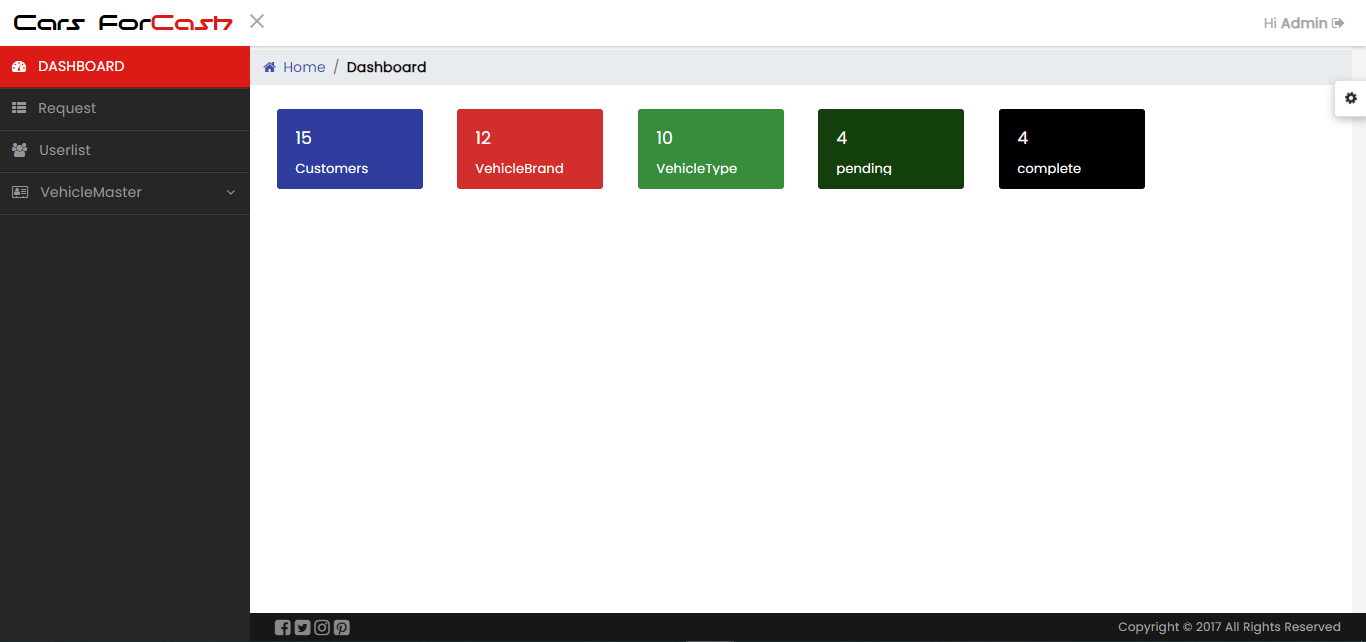Select Request in the sidebar menu

pyautogui.click(x=67, y=108)
